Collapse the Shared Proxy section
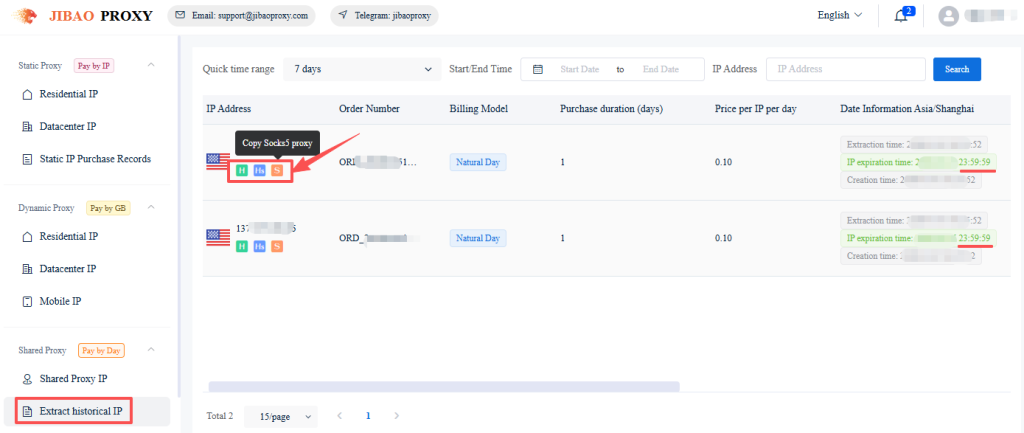Viewport: 1024px width, 433px height. tap(151, 350)
